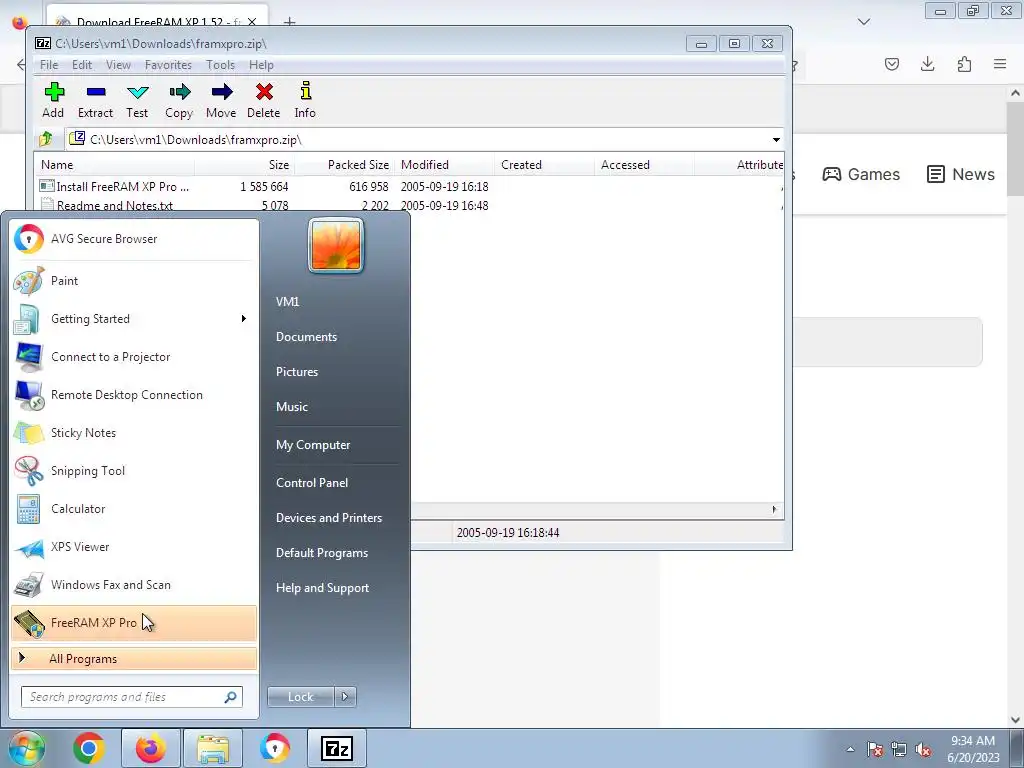Open the Edit menu in 7-Zip
Image resolution: width=1024 pixels, height=768 pixels.
(x=82, y=65)
